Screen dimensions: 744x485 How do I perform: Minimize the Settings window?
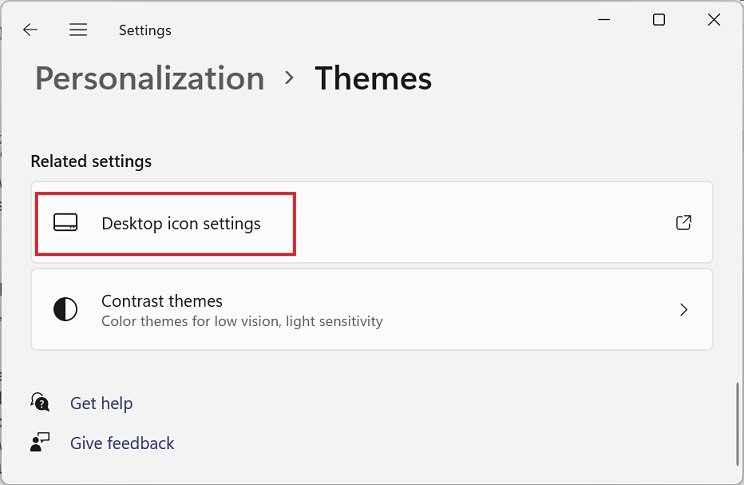[x=604, y=20]
